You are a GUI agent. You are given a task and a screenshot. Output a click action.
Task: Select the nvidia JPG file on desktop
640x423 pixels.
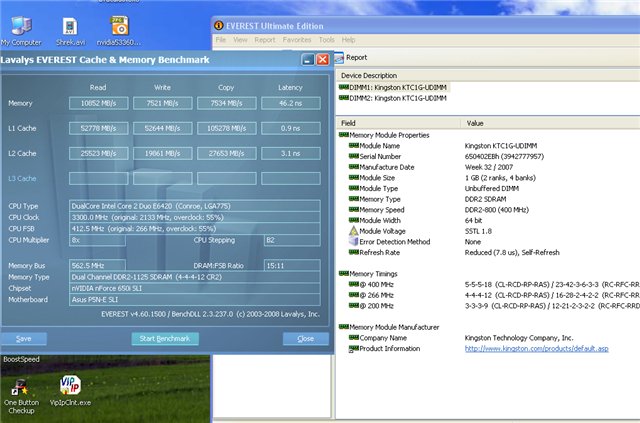[120, 27]
